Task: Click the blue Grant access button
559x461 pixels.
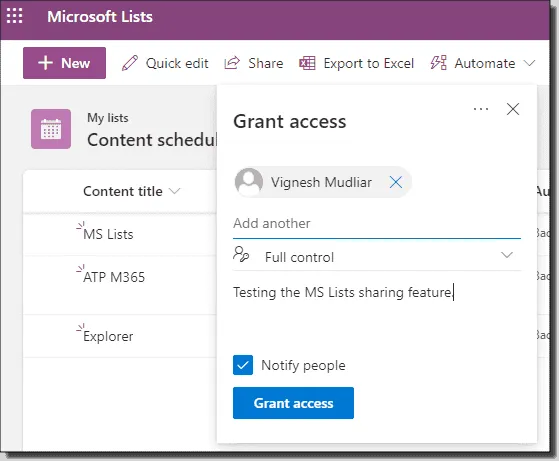Action: coord(293,403)
